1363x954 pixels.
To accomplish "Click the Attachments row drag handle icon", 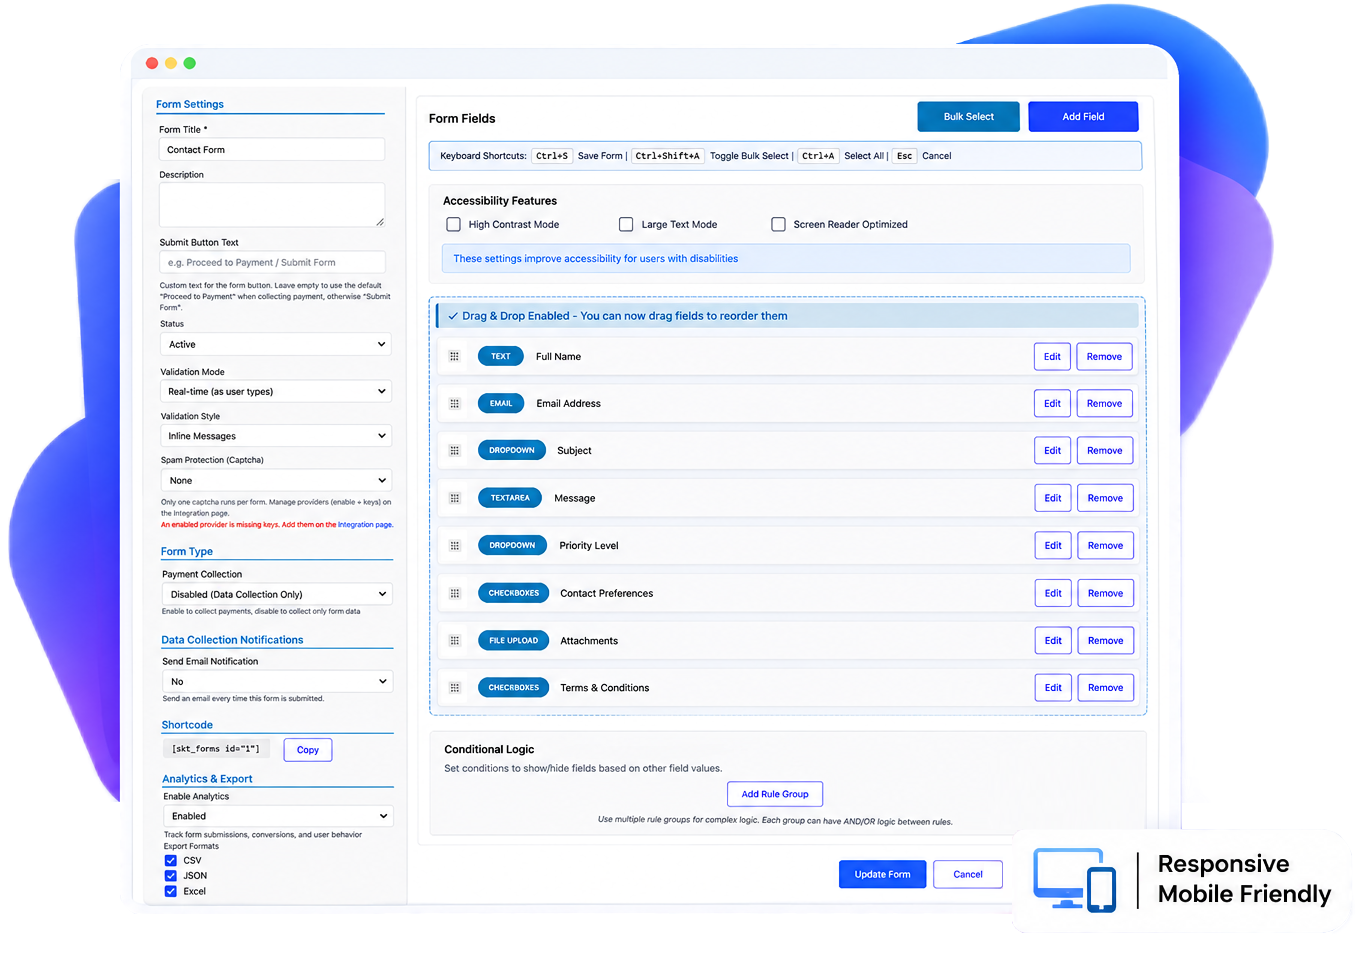I will [x=455, y=641].
